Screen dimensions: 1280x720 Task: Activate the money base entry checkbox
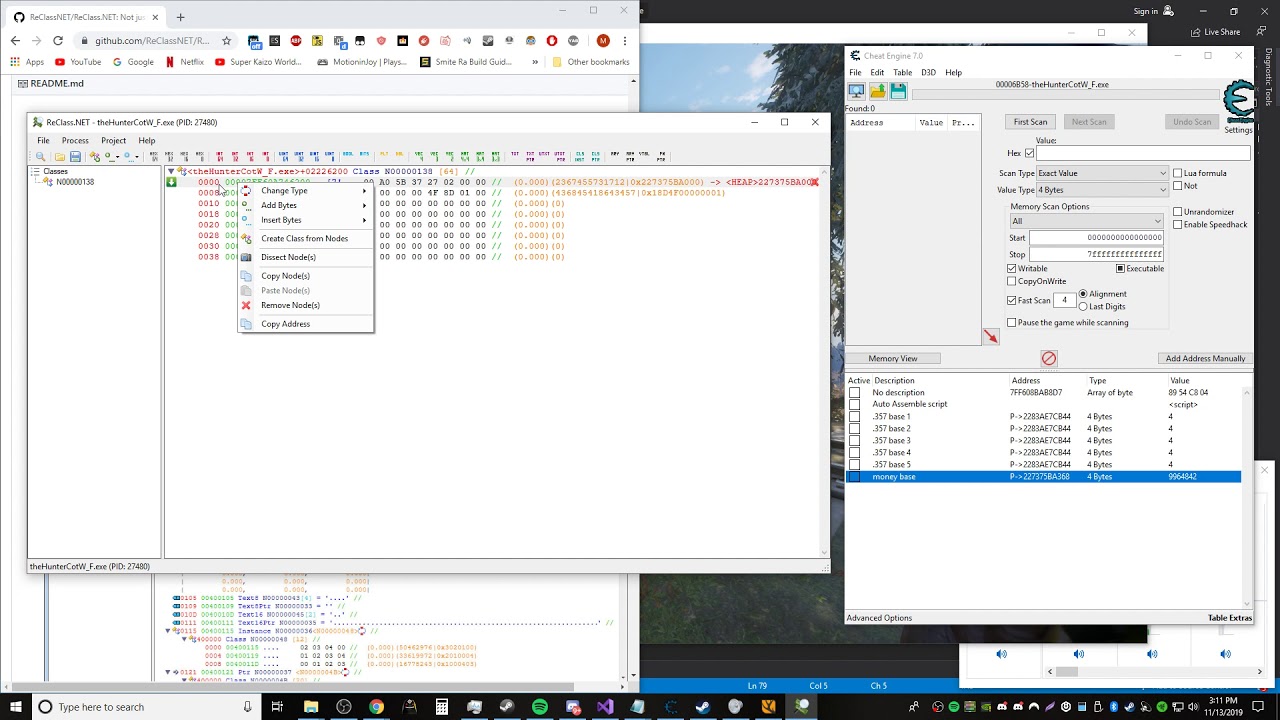pos(854,477)
